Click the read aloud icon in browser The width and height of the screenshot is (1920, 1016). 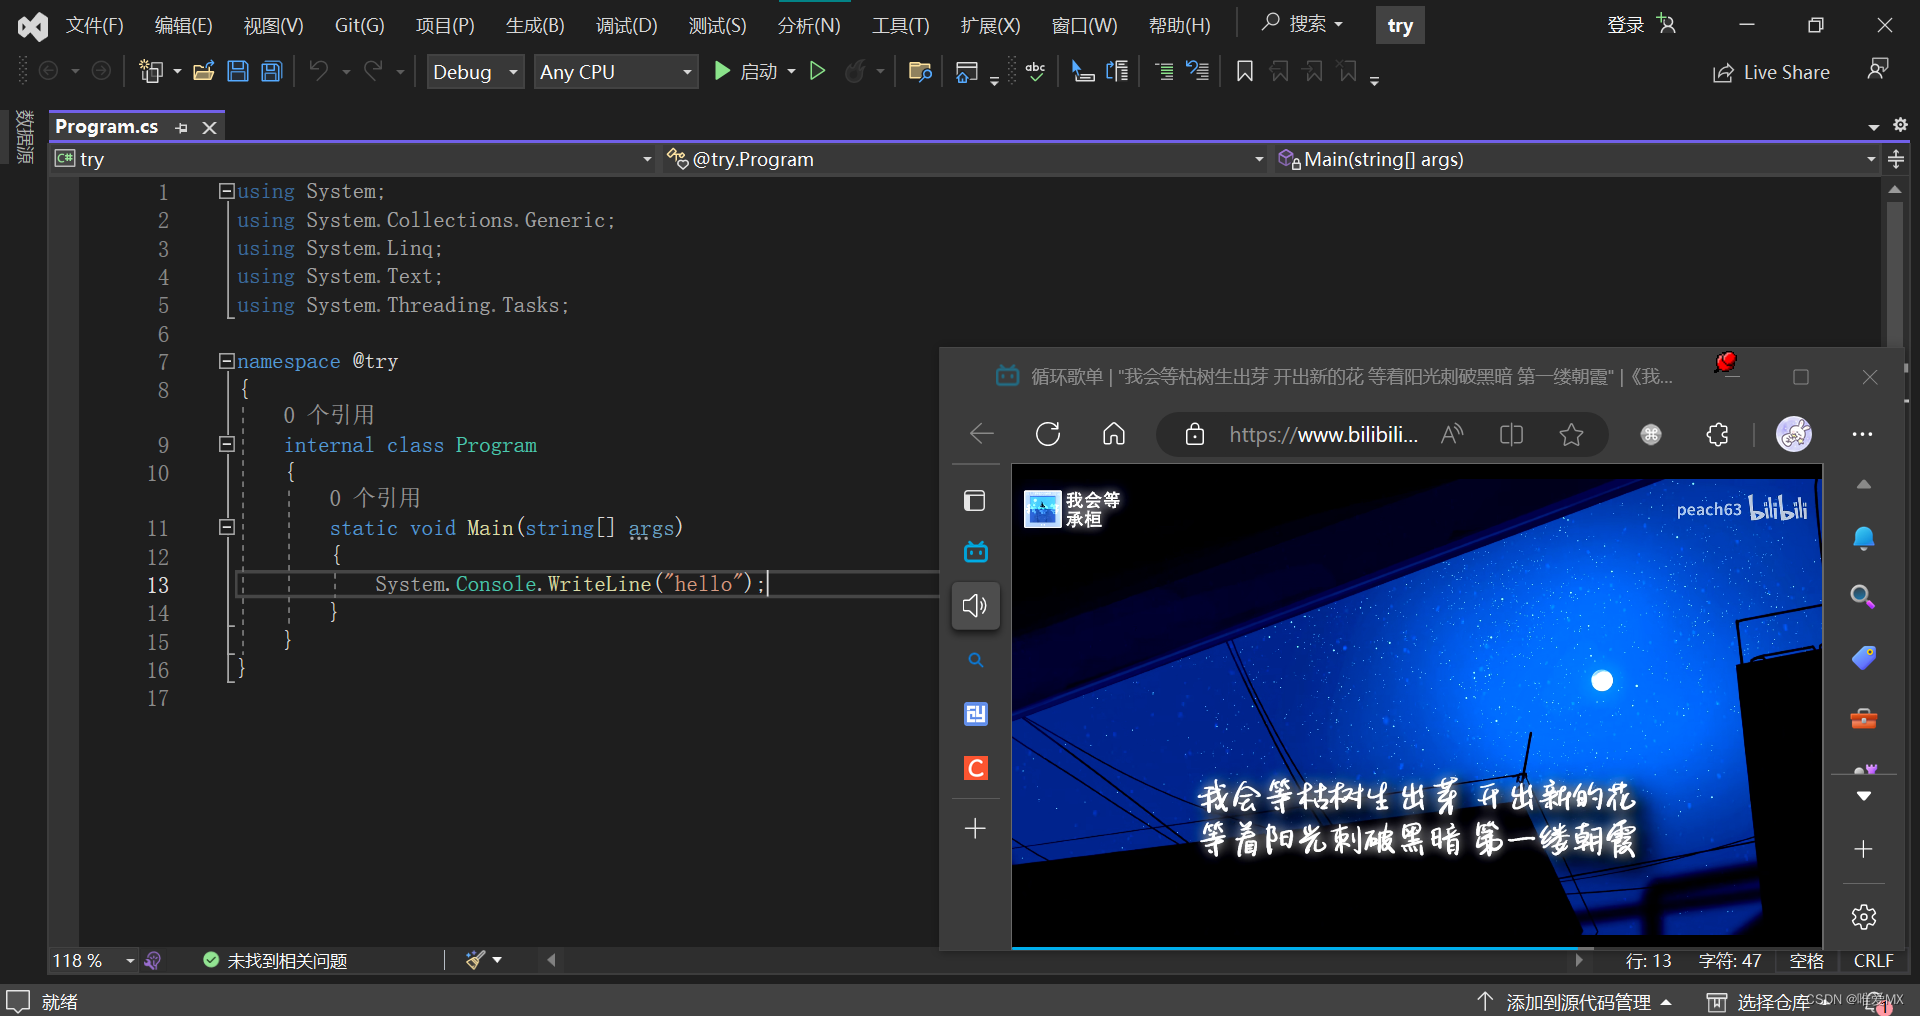pos(1452,434)
